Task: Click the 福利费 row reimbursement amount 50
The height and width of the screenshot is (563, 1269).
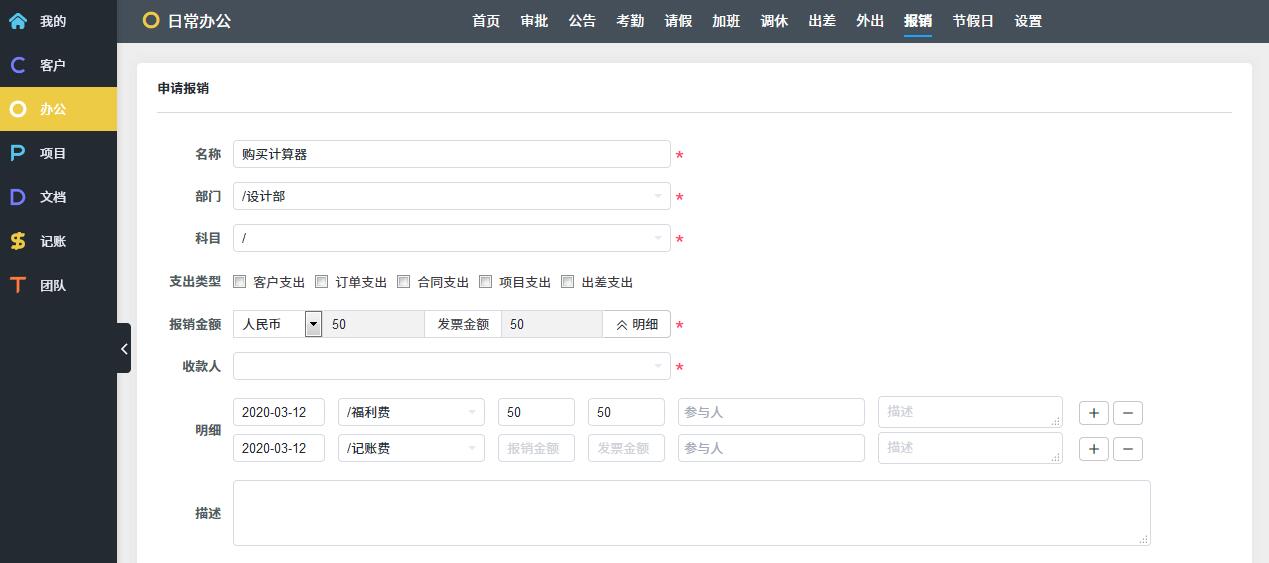Action: [536, 412]
